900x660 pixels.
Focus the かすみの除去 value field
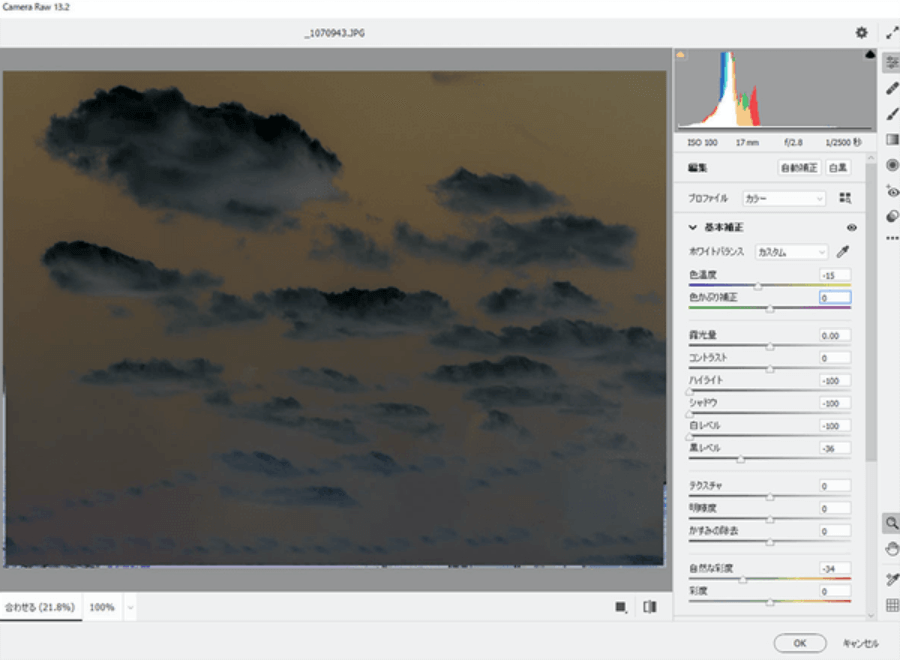pos(835,531)
